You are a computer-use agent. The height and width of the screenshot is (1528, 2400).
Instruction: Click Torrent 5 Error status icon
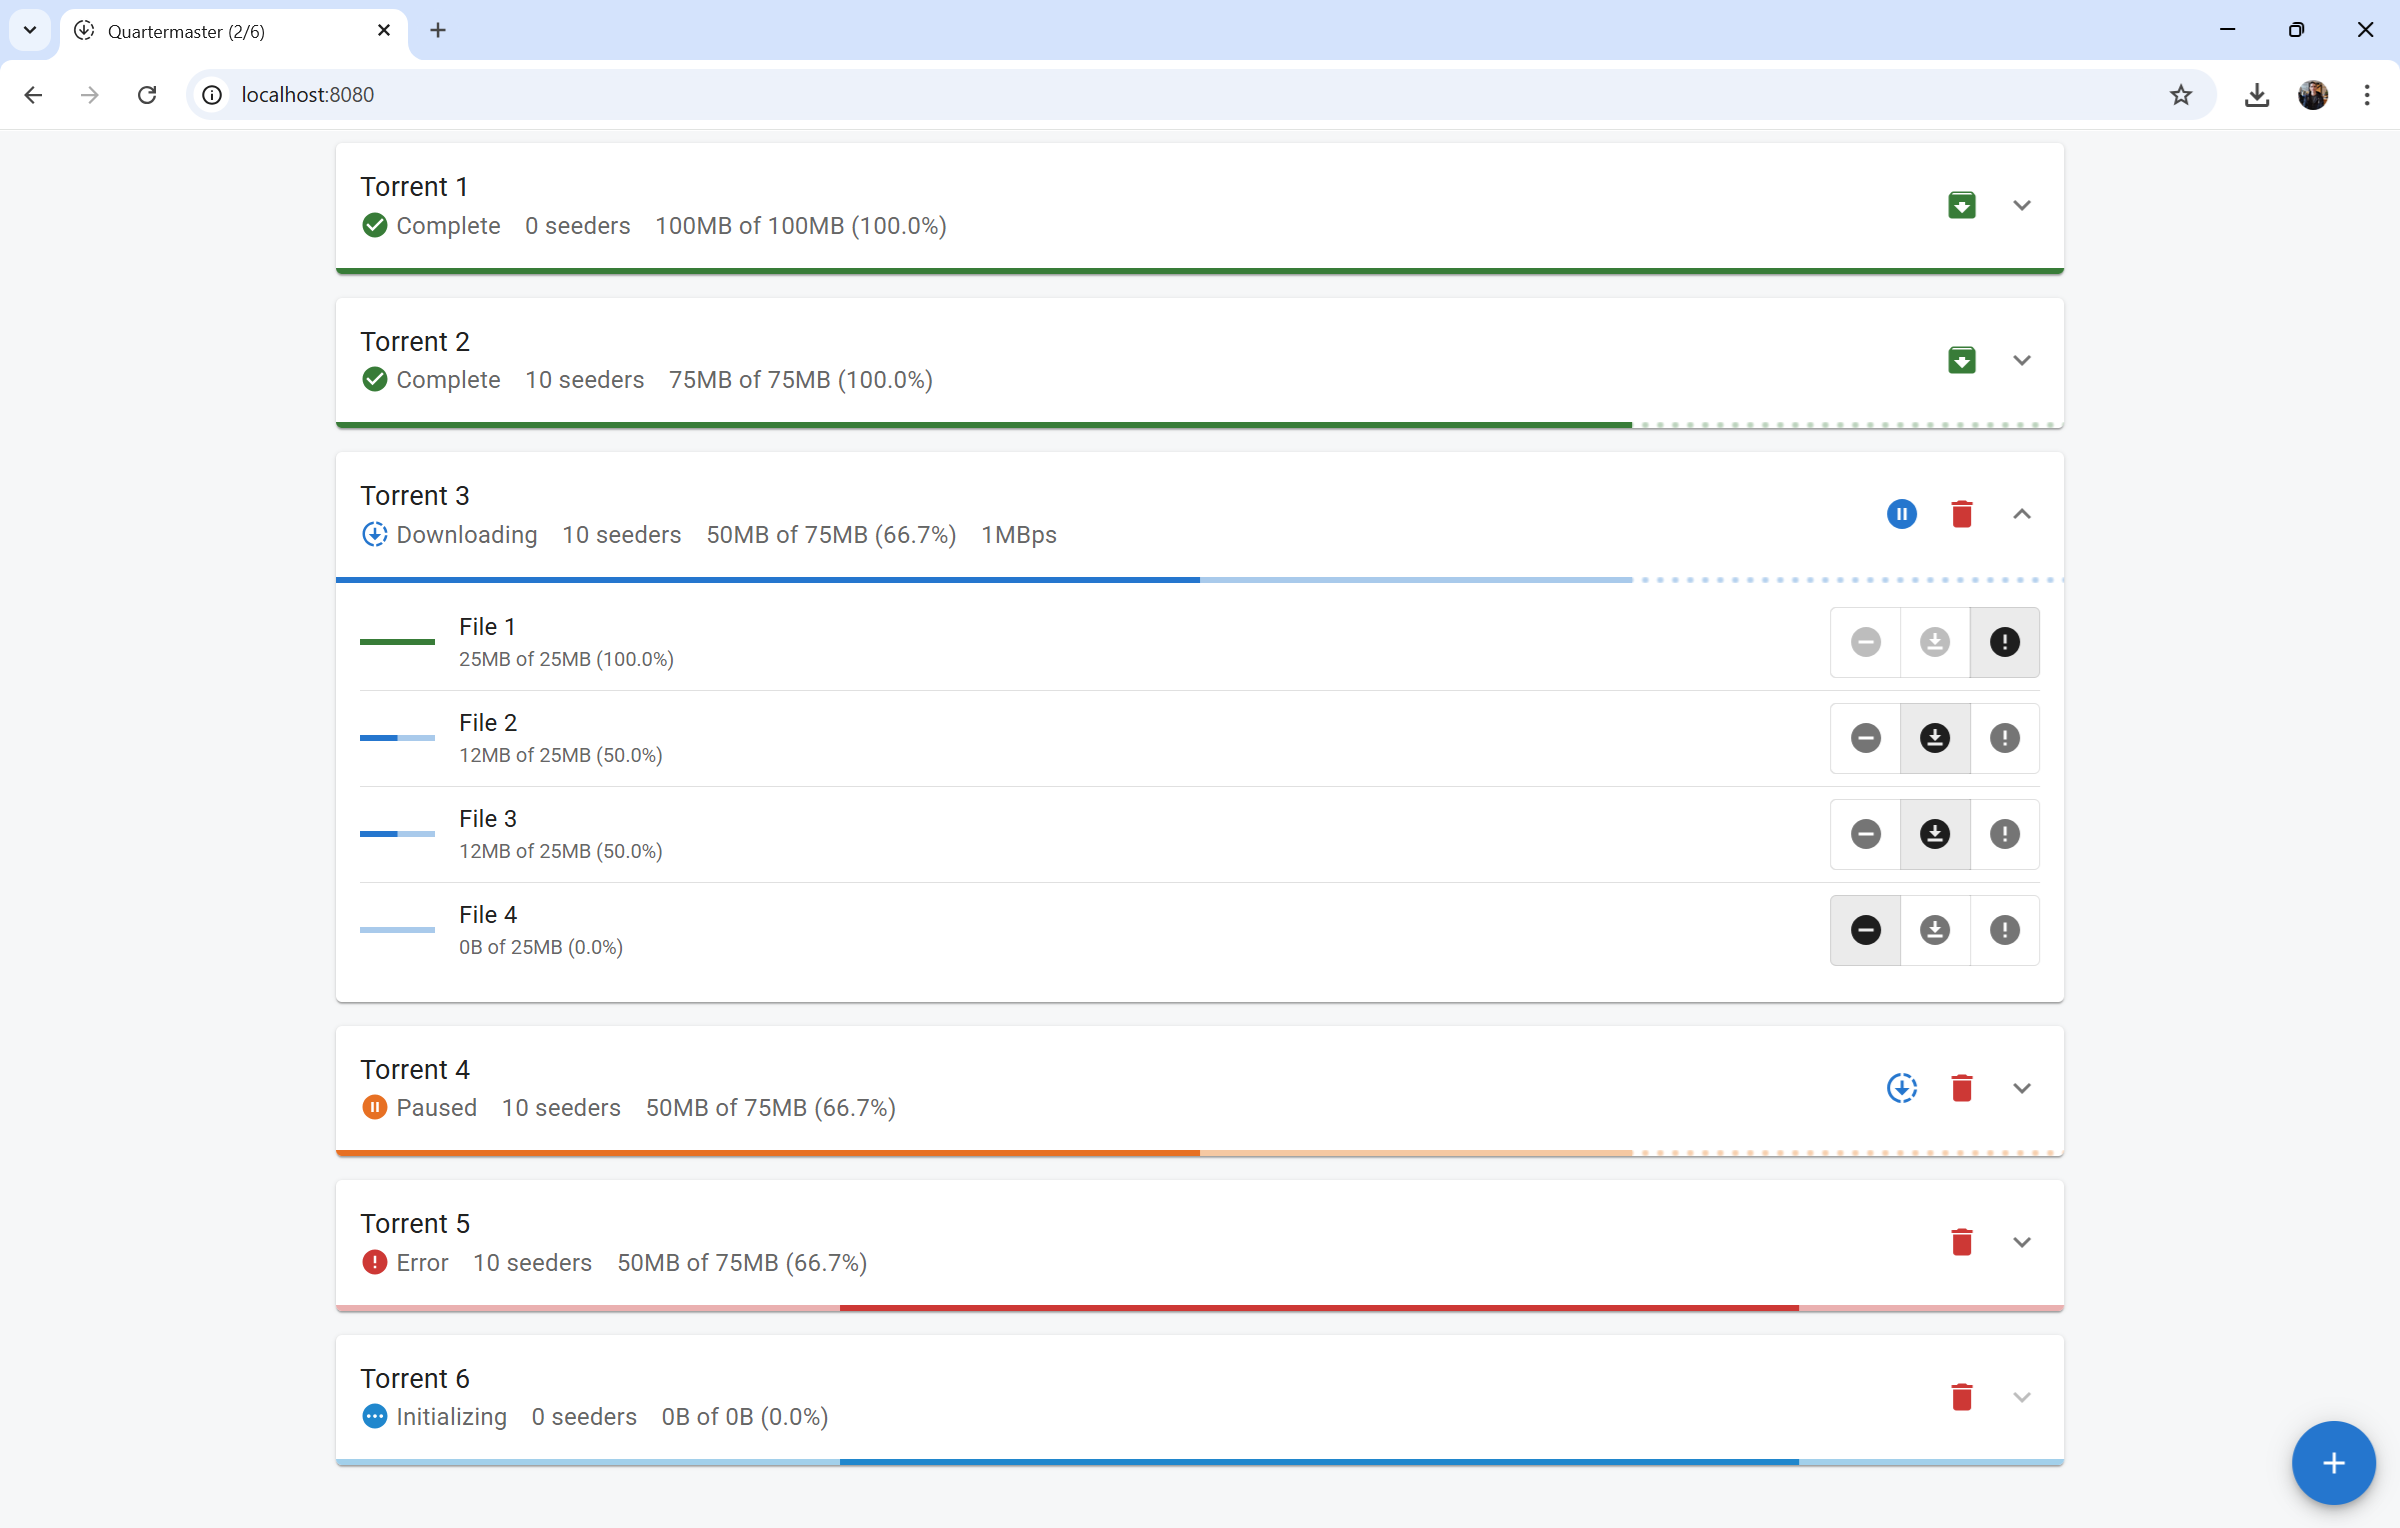pyautogui.click(x=374, y=1262)
